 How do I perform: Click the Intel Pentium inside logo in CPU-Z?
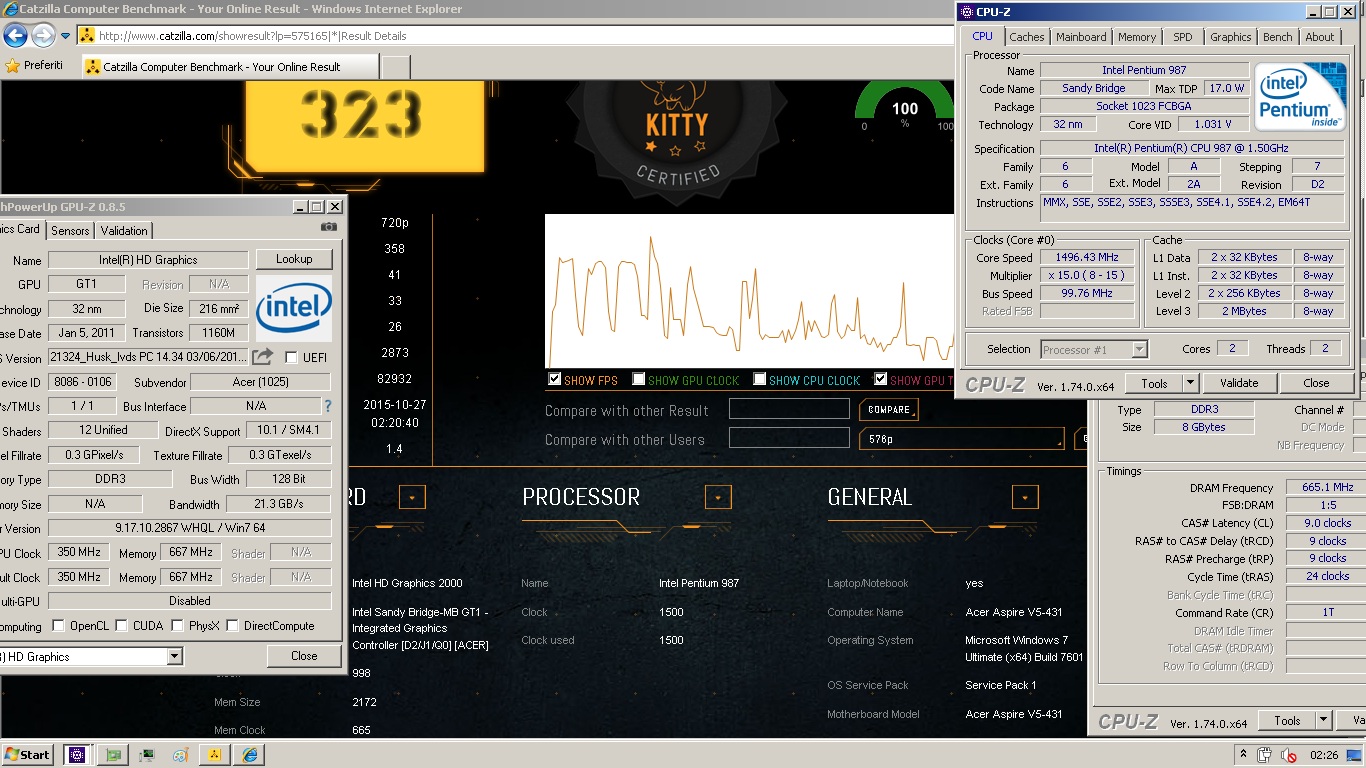(1301, 96)
